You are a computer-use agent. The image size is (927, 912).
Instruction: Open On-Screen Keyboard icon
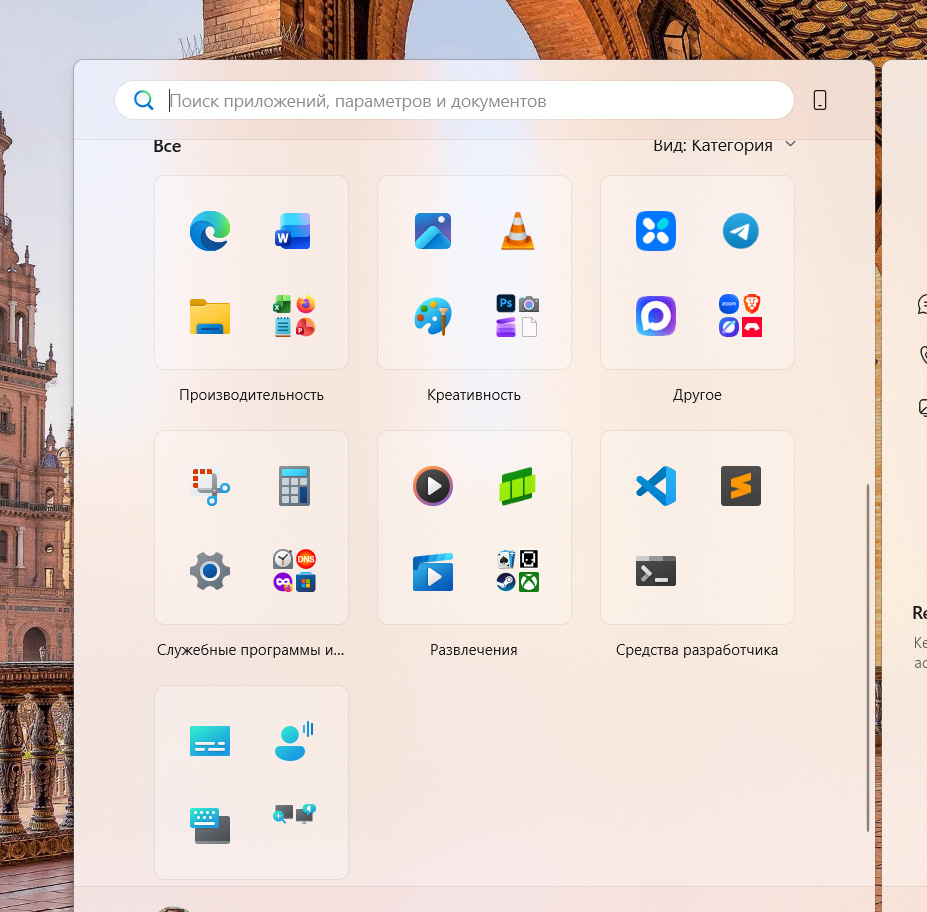210,826
